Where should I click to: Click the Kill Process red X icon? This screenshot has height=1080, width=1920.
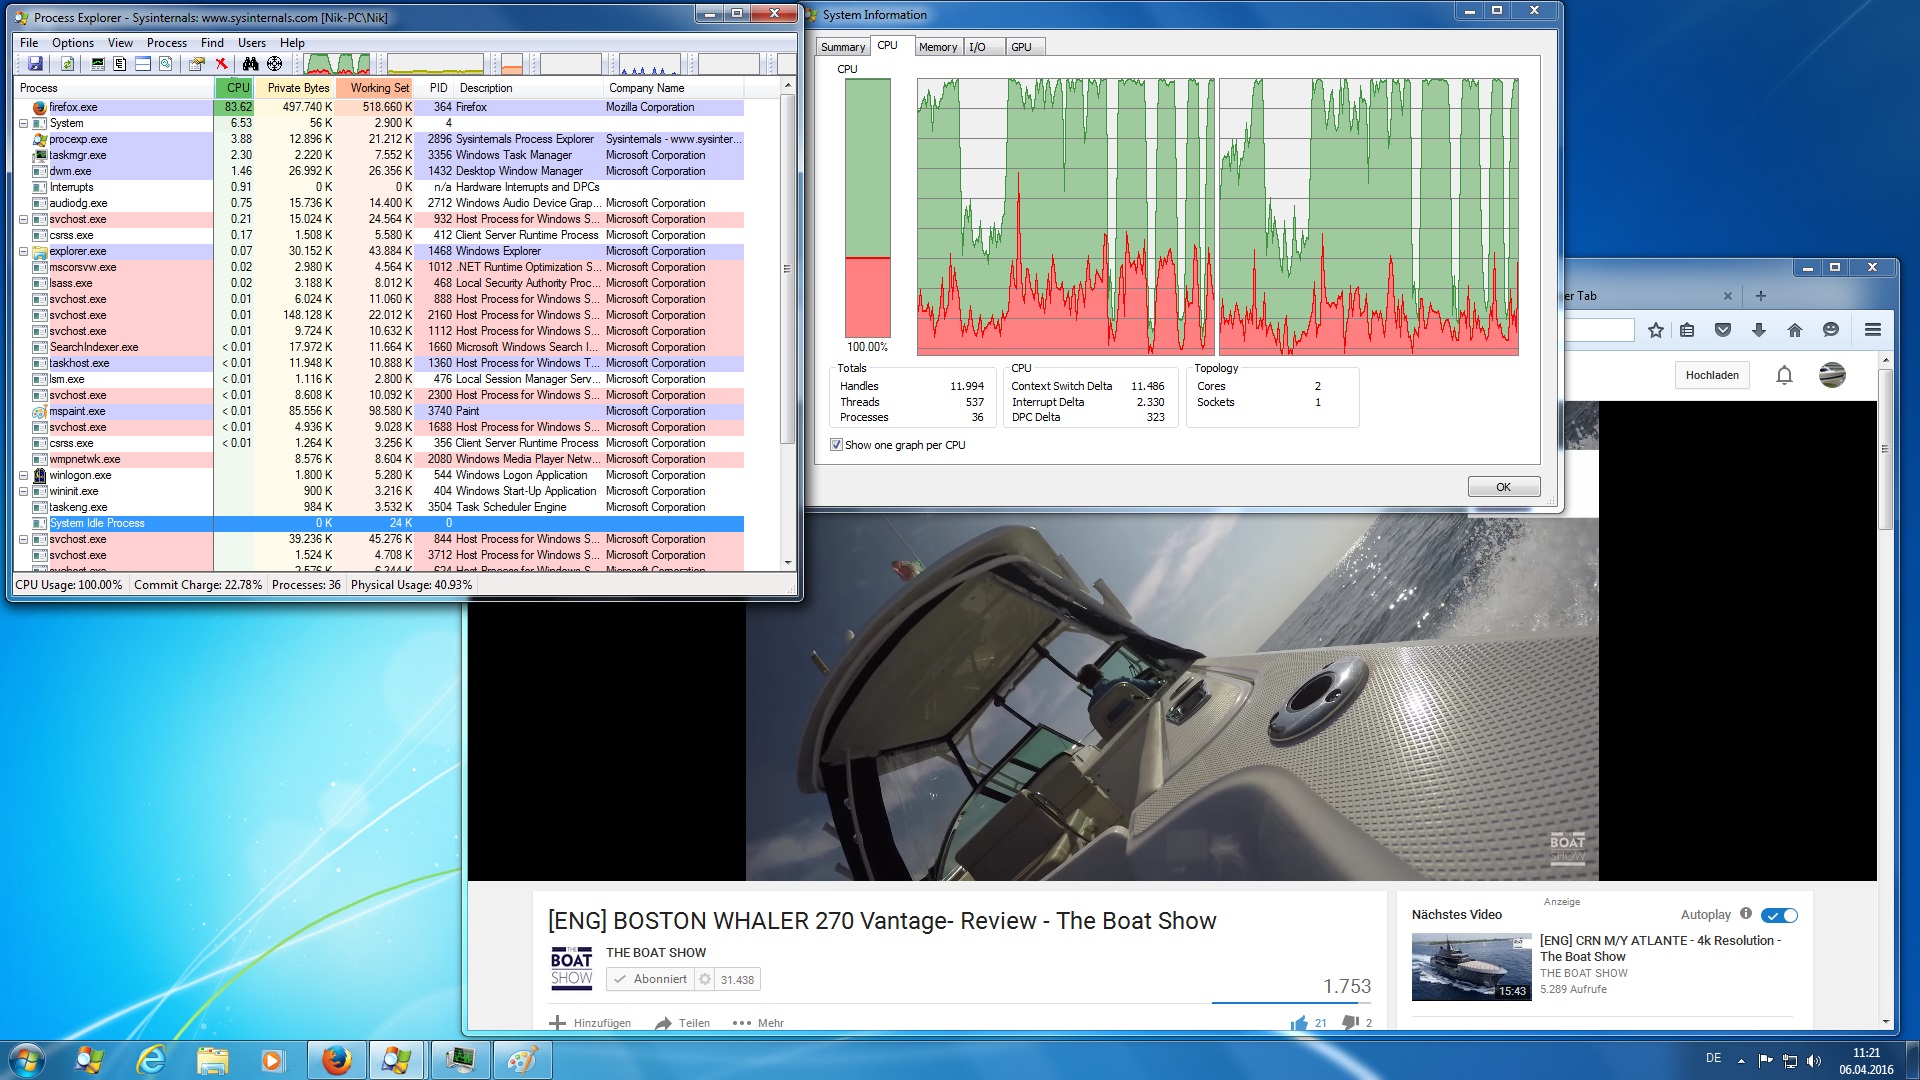[x=222, y=64]
